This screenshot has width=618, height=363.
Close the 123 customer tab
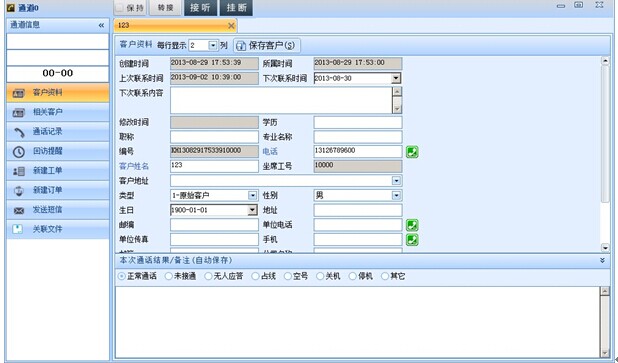pyautogui.click(x=231, y=26)
